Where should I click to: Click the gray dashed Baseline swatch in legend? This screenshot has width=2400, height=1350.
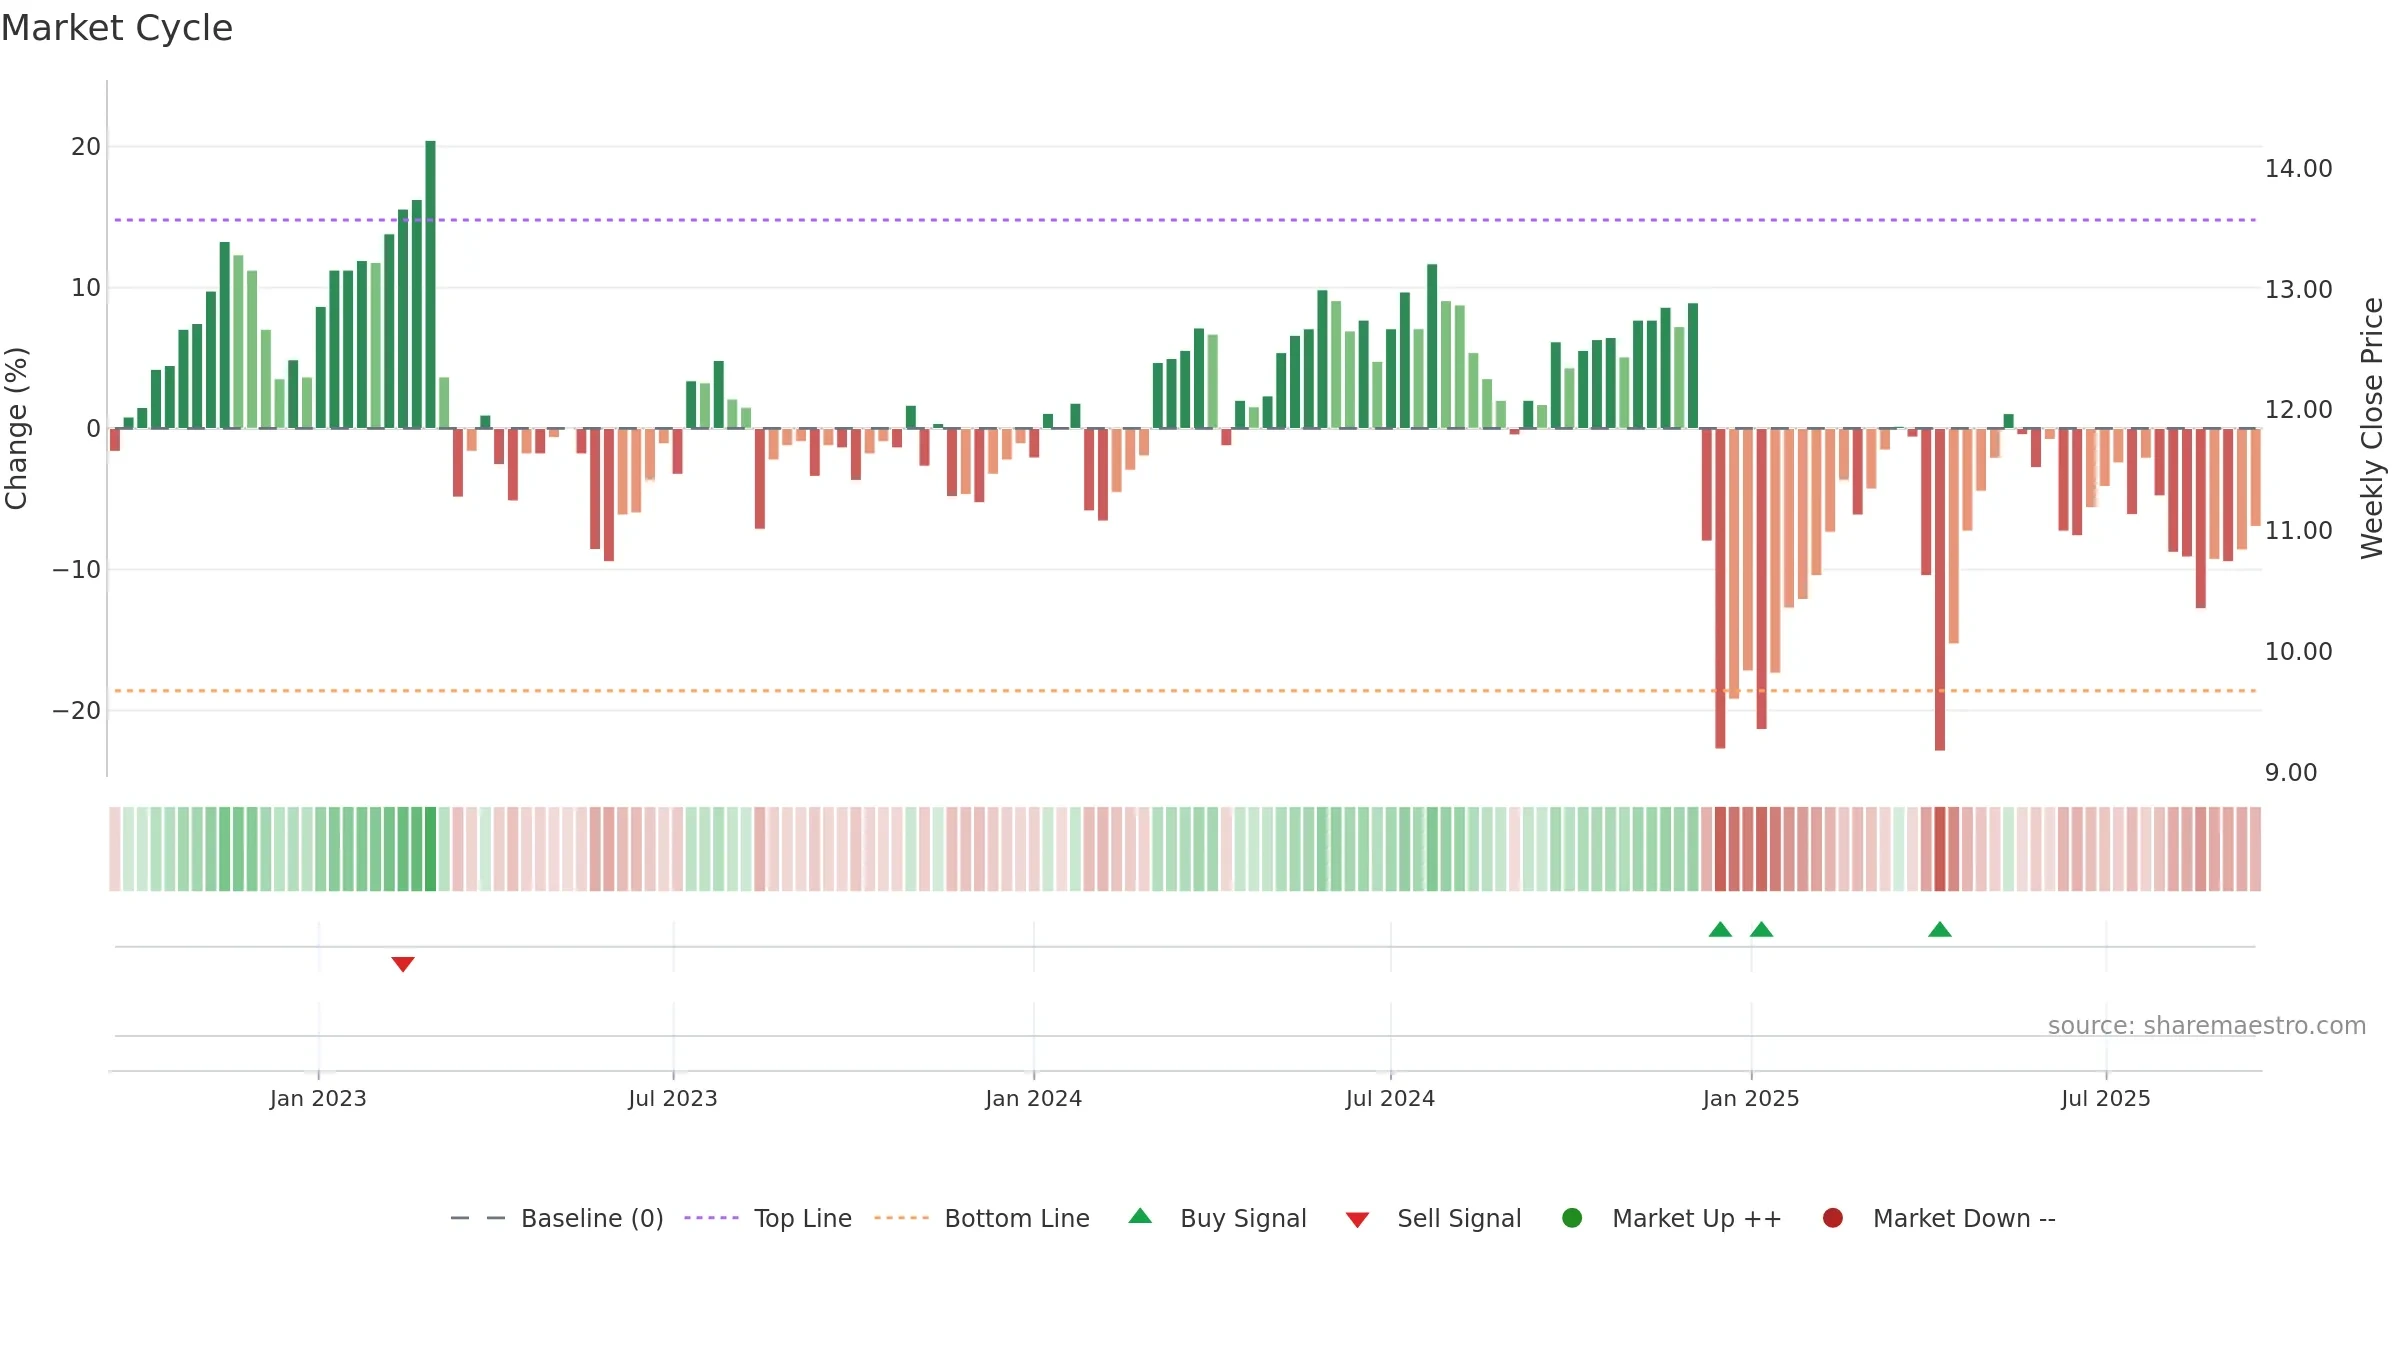[478, 1218]
